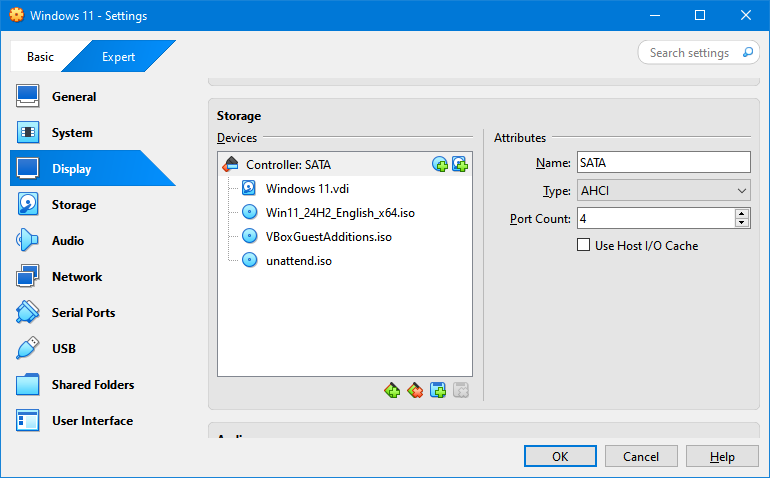Add optical drive to SATA controller

[x=440, y=164]
